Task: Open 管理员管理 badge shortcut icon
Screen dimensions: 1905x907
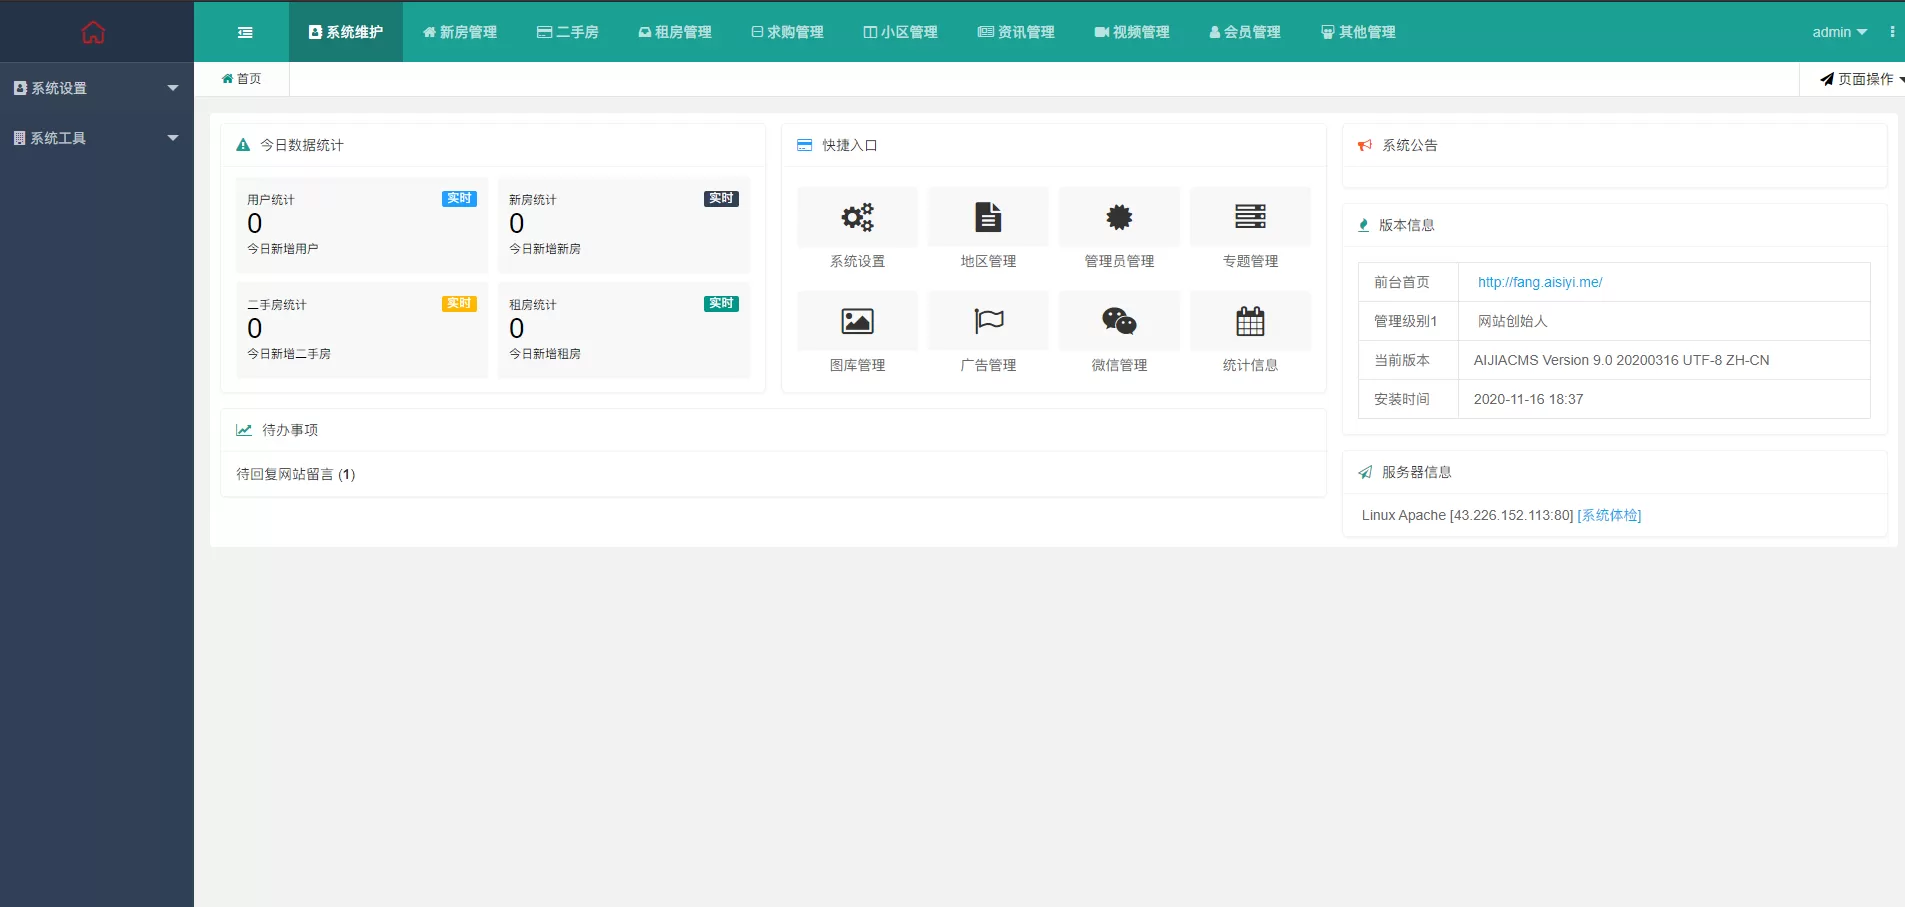Action: [x=1119, y=217]
